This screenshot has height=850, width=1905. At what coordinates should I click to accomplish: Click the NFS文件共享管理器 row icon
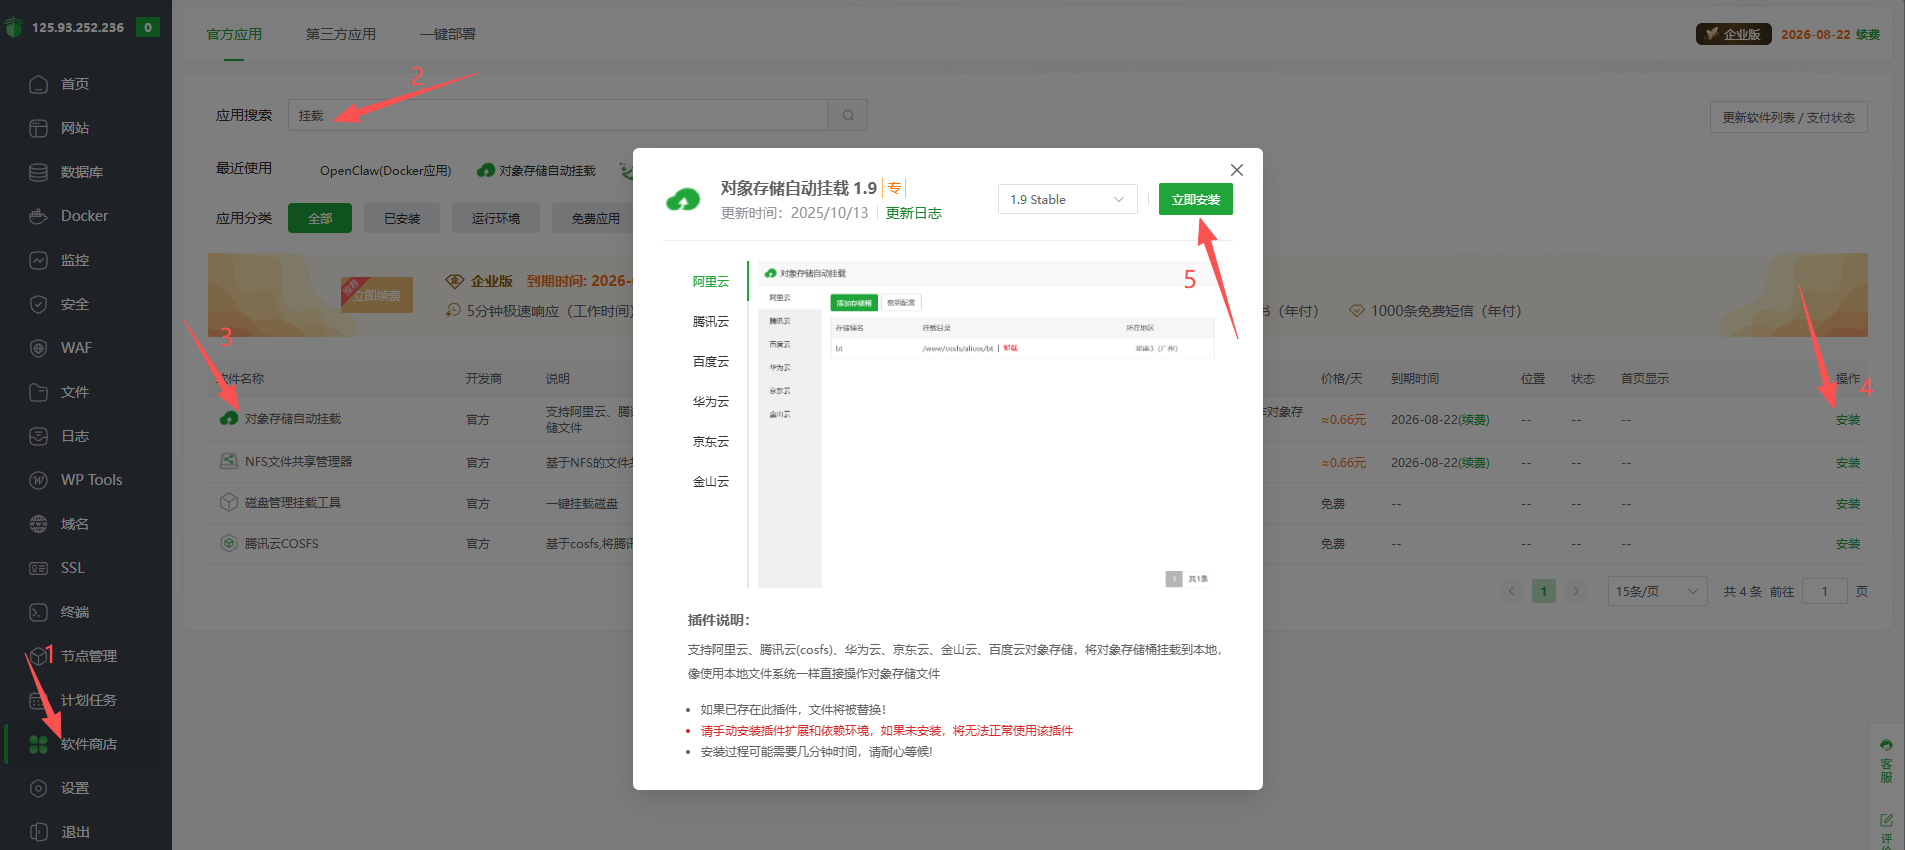coord(229,461)
